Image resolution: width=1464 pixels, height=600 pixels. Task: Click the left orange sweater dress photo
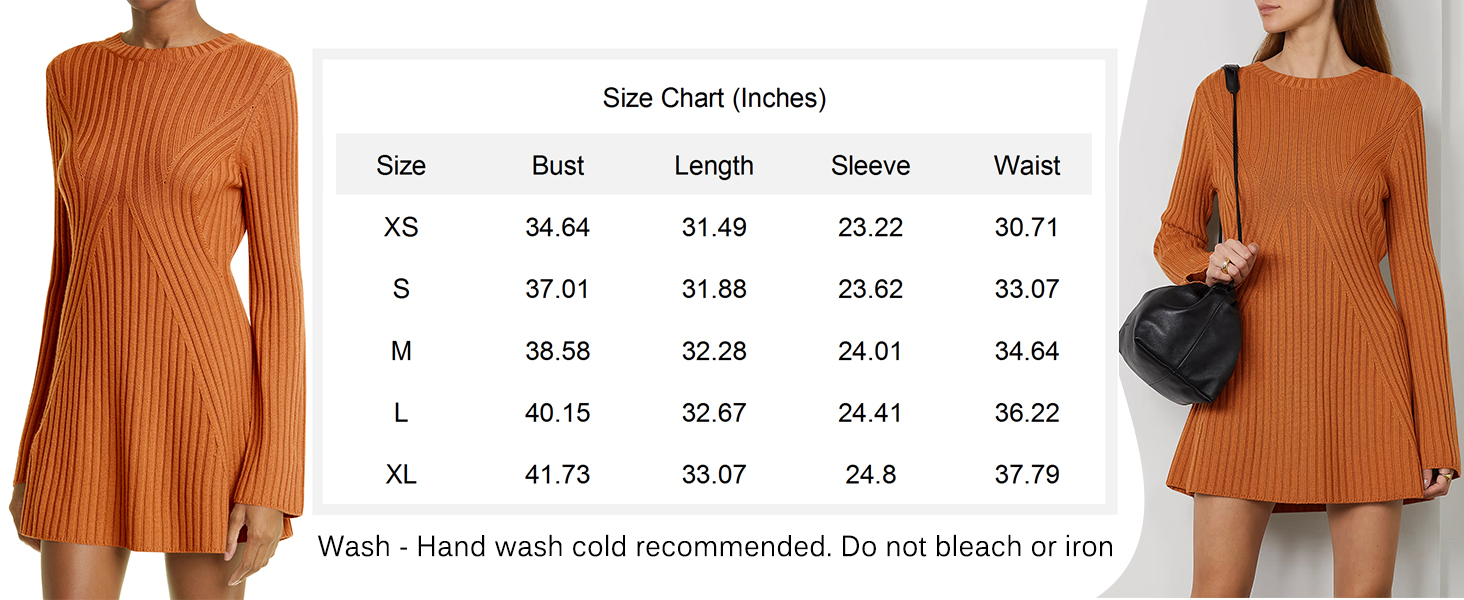(x=160, y=300)
